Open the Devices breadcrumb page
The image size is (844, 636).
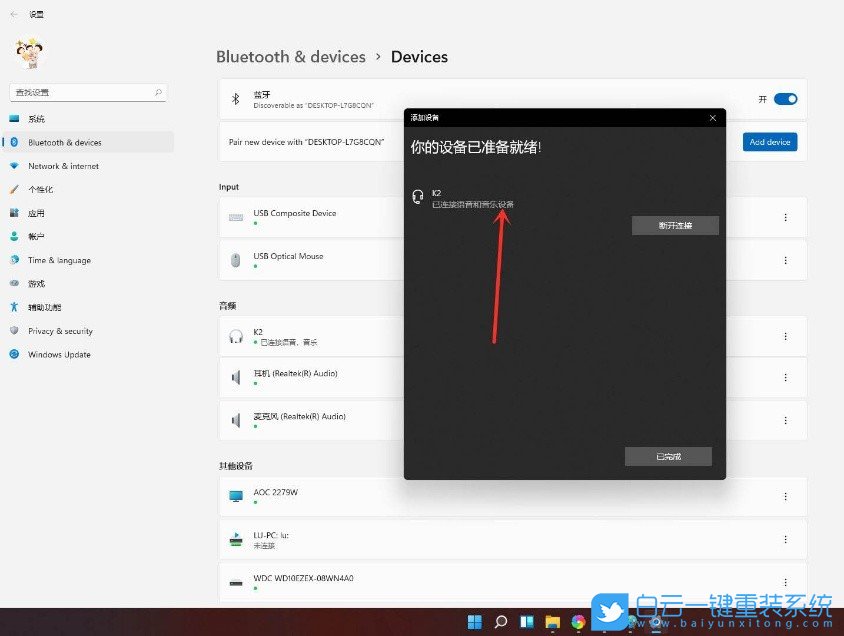tap(419, 57)
